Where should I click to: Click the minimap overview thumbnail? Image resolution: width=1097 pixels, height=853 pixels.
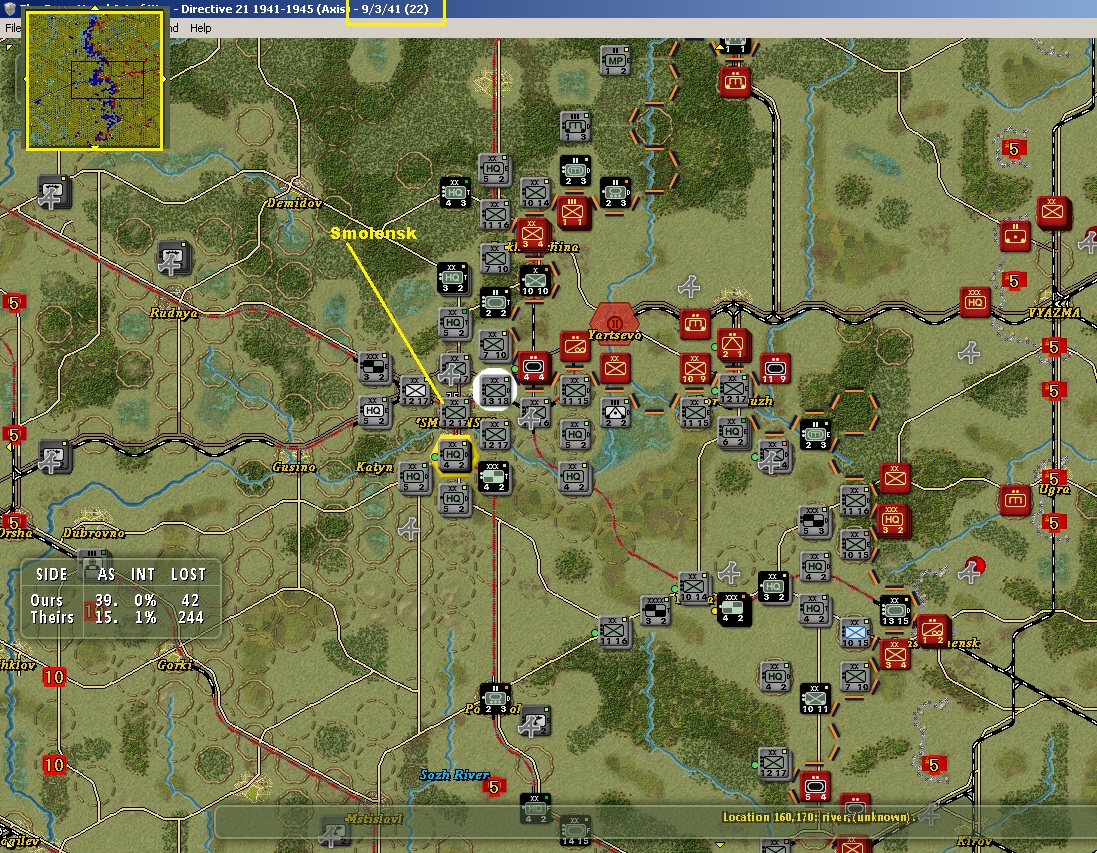tap(94, 80)
